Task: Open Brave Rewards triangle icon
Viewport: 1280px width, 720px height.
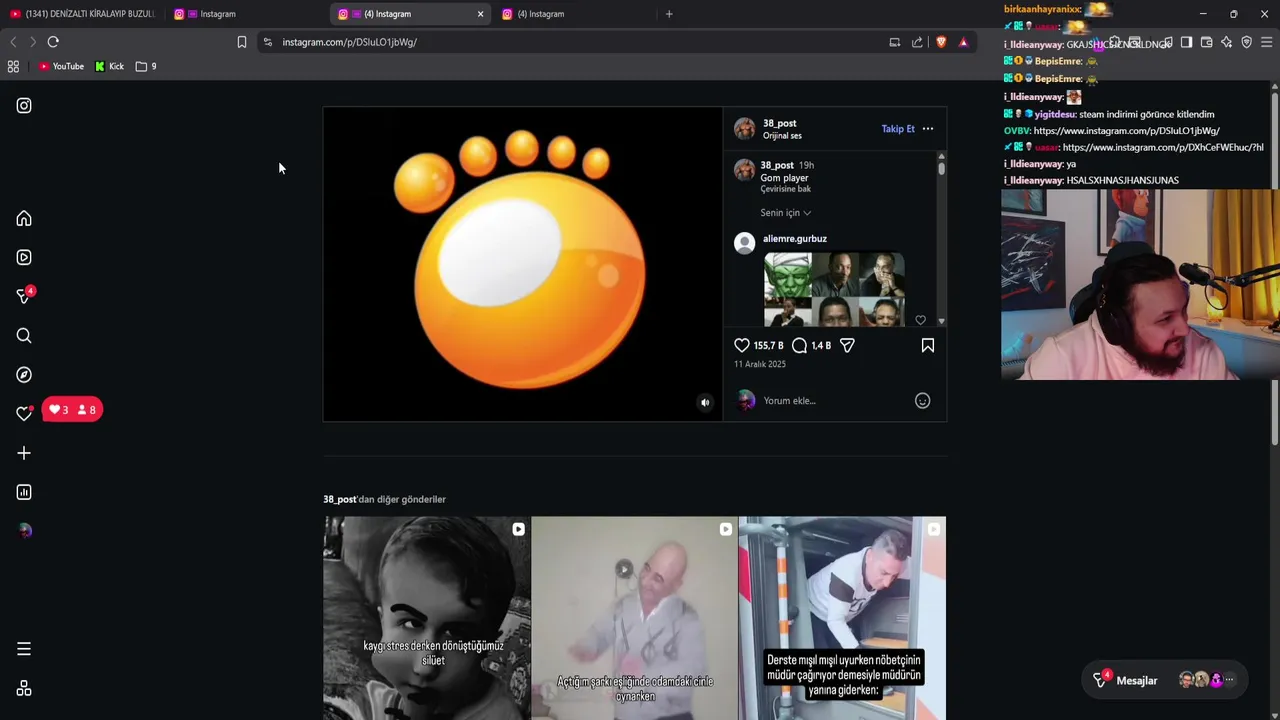Action: pyautogui.click(x=963, y=42)
